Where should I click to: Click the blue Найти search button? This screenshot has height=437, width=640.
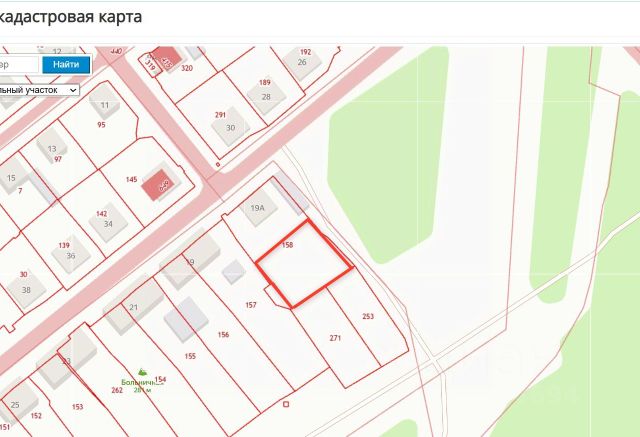66,64
